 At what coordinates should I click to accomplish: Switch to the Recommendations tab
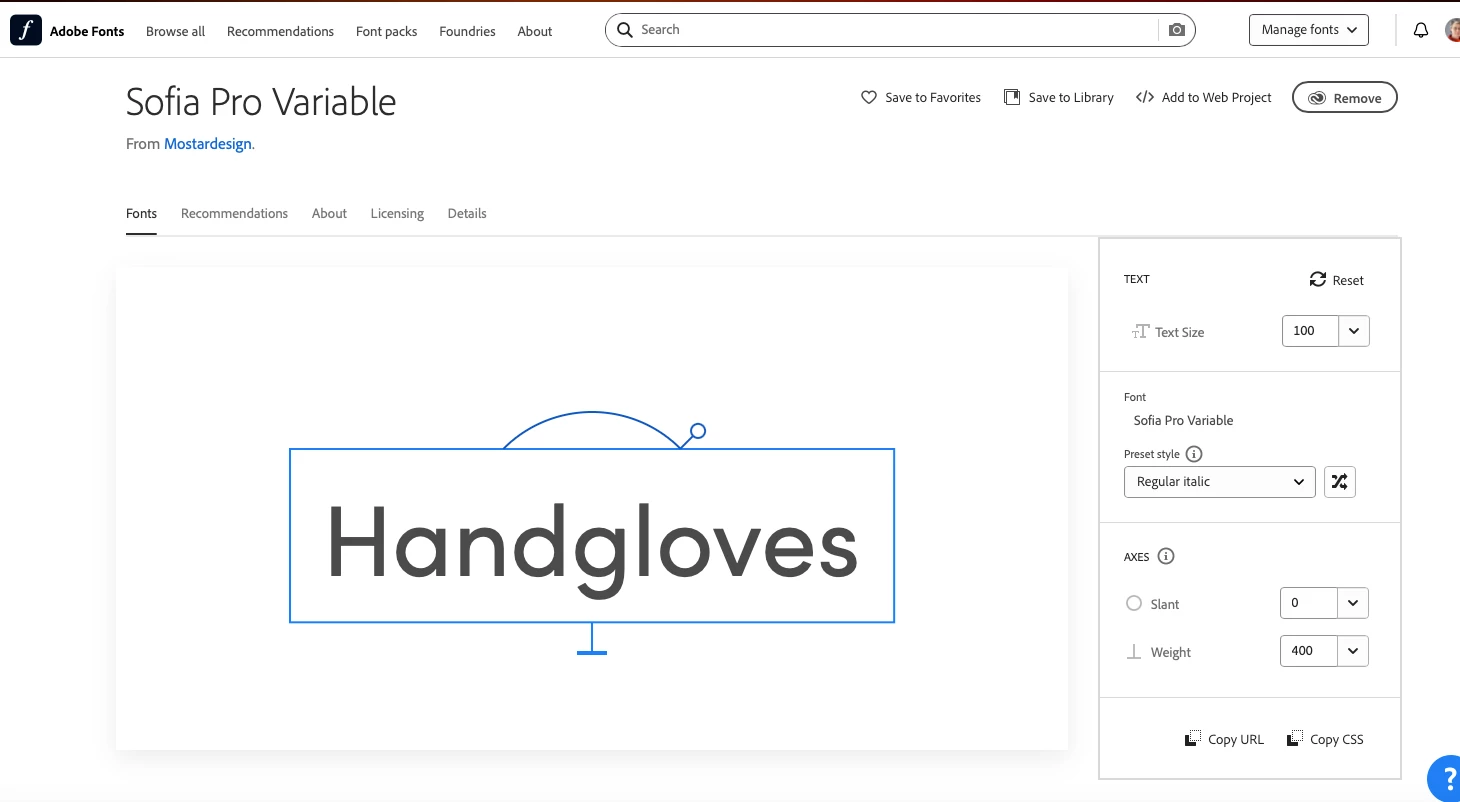(x=234, y=213)
